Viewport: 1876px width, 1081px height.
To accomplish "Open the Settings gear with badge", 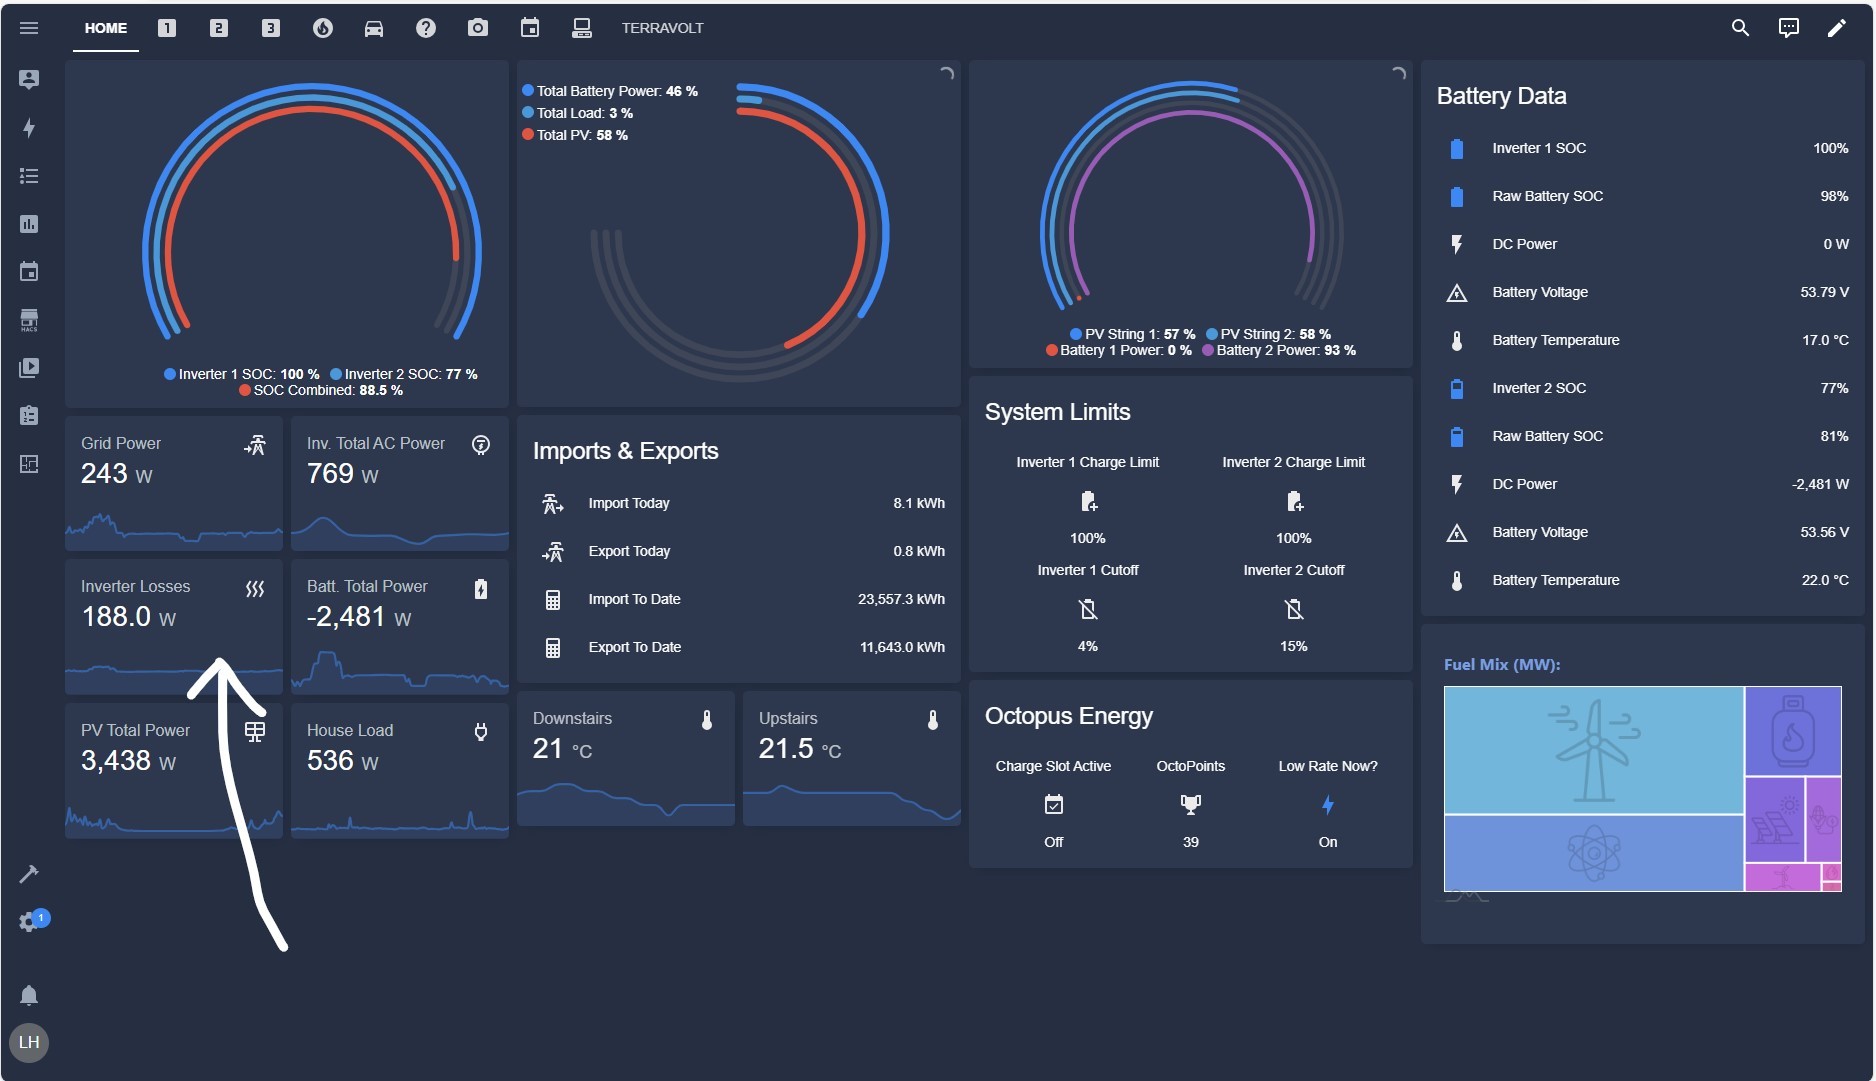I will tap(29, 922).
